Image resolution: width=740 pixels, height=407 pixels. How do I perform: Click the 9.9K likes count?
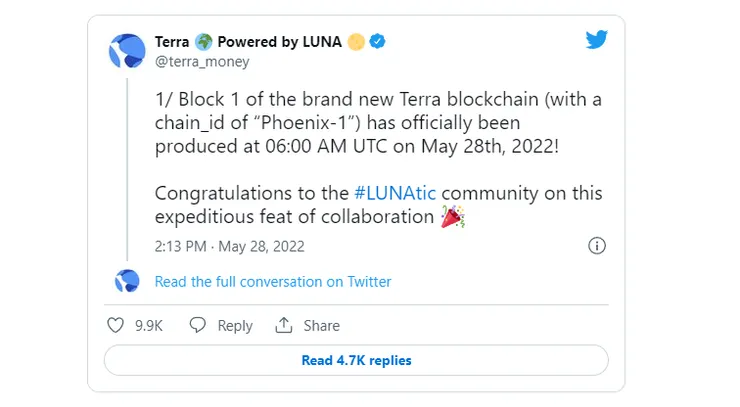(x=149, y=325)
